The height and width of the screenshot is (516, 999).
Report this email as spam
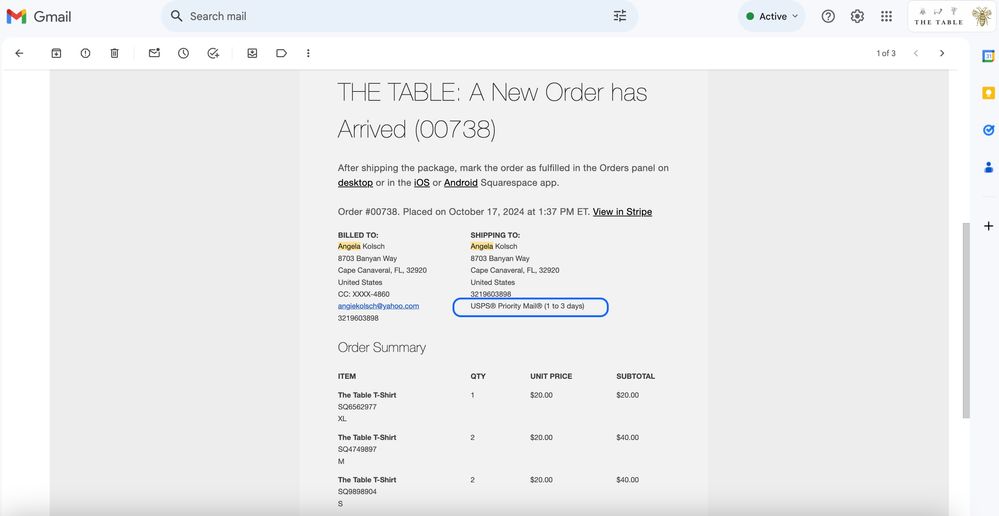85,53
